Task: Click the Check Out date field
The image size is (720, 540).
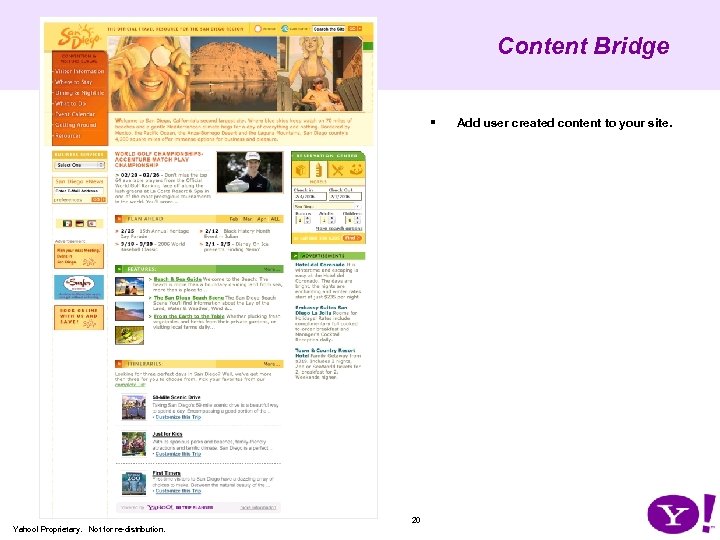Action: point(345,197)
